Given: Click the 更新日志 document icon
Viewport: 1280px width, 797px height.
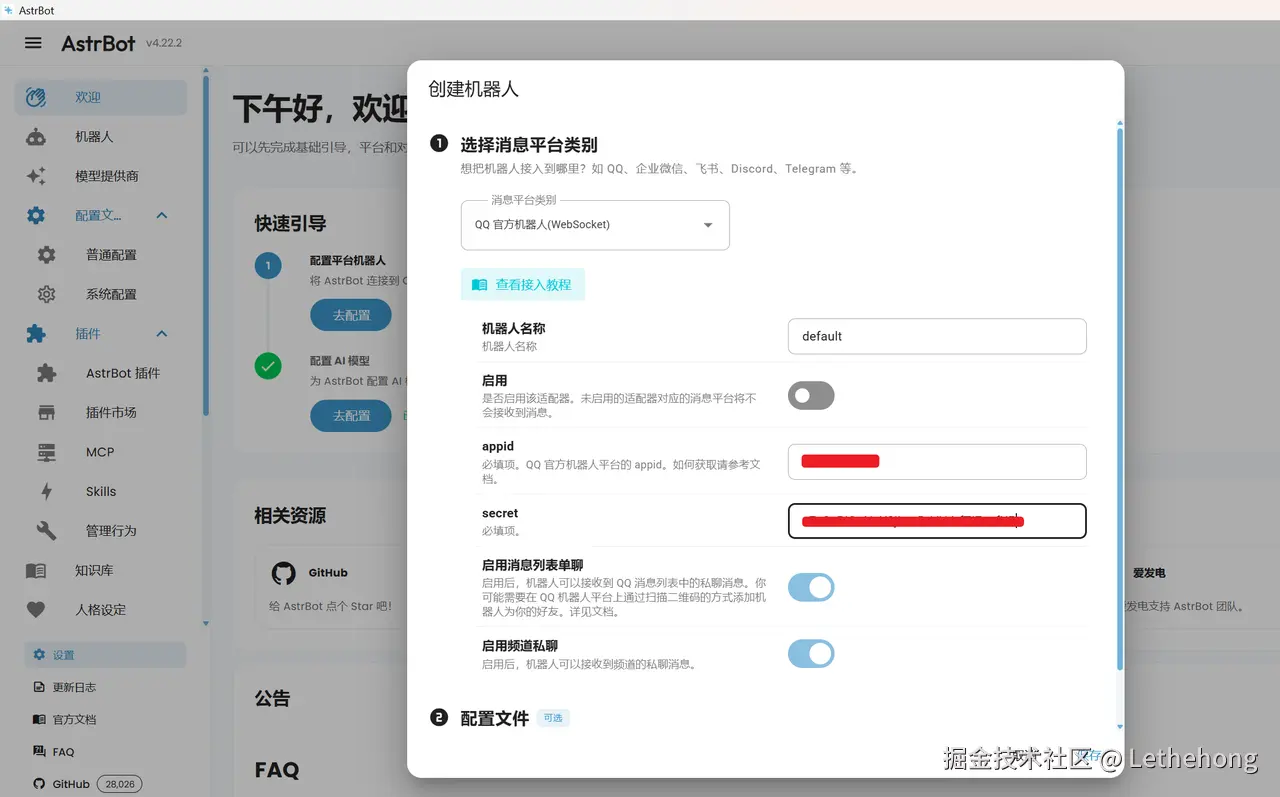Looking at the screenshot, I should [x=39, y=687].
